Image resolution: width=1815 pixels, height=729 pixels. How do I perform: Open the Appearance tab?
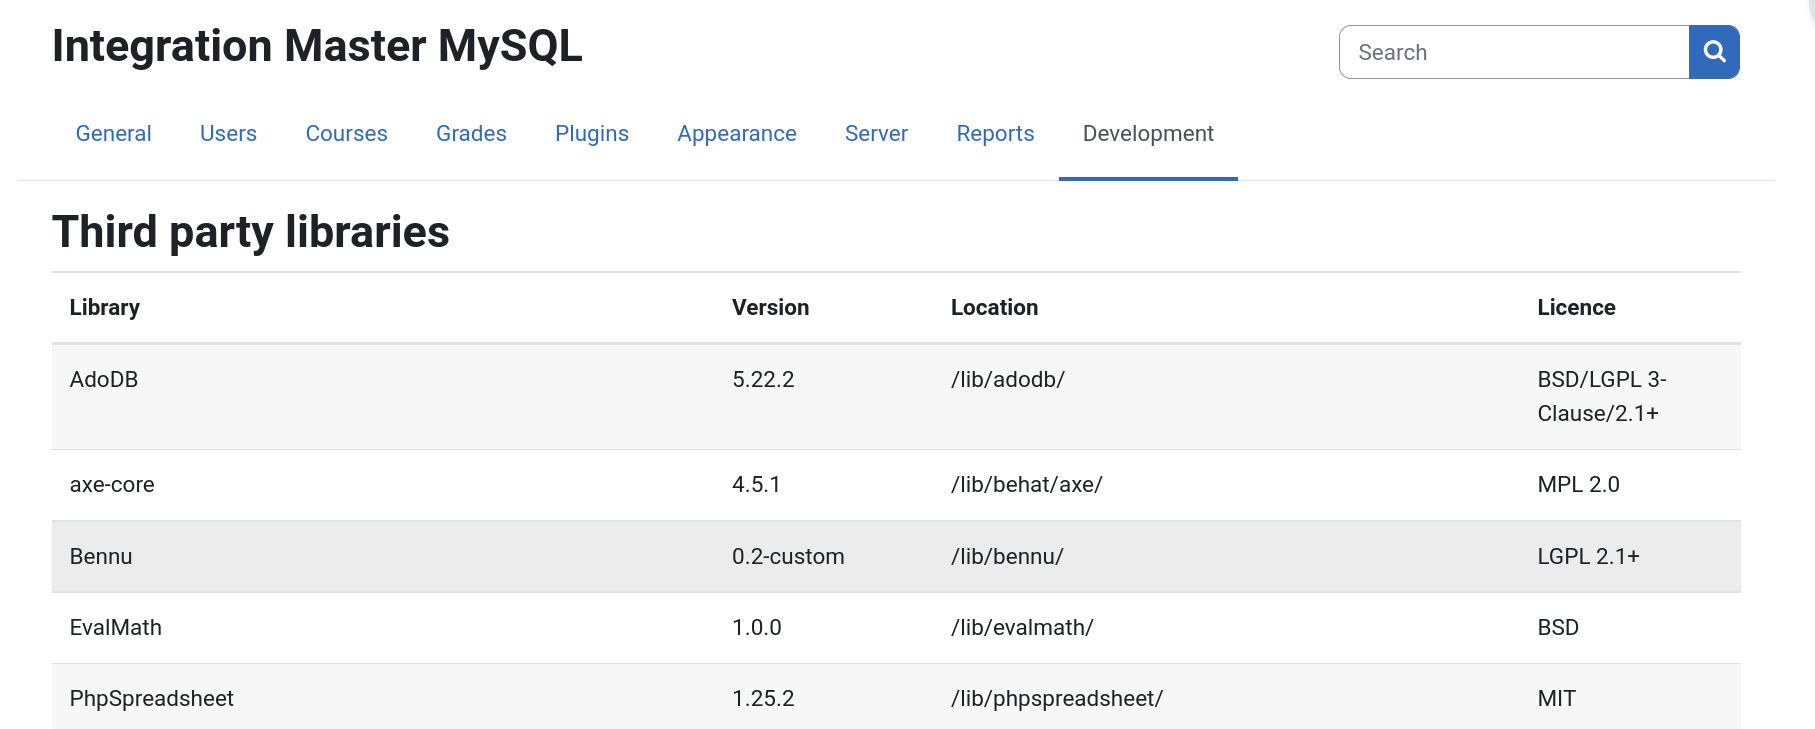coord(737,134)
